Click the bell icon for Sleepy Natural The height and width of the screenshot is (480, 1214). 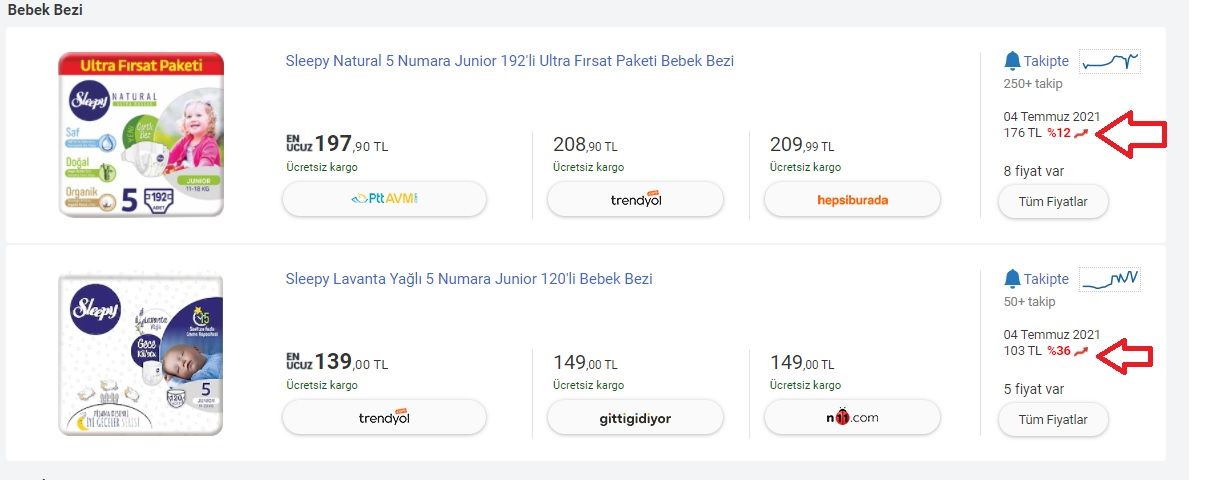(x=1012, y=61)
